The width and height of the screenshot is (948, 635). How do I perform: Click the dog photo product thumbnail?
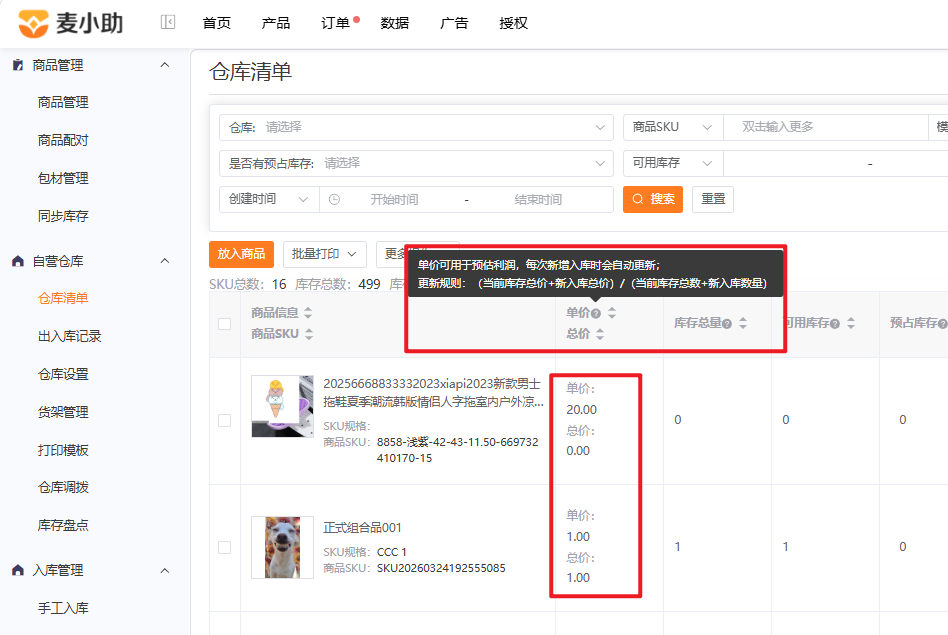pos(282,547)
